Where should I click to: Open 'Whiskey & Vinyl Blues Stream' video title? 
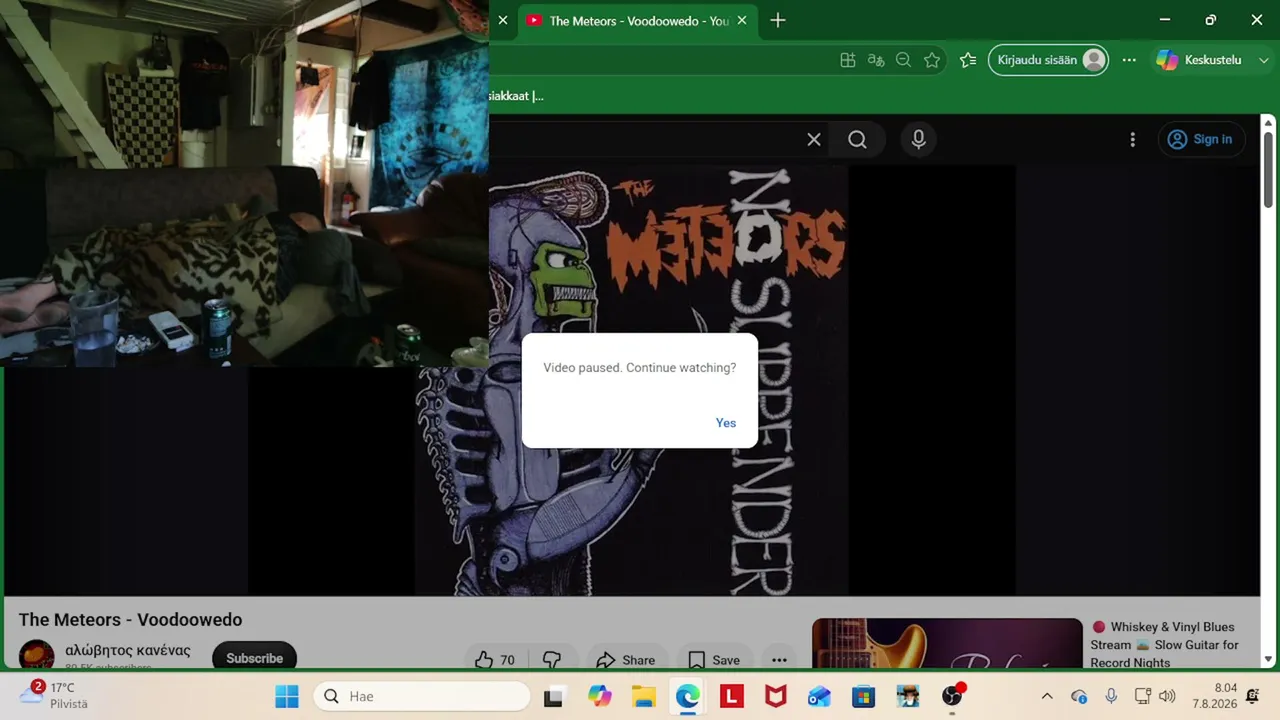pos(1165,645)
